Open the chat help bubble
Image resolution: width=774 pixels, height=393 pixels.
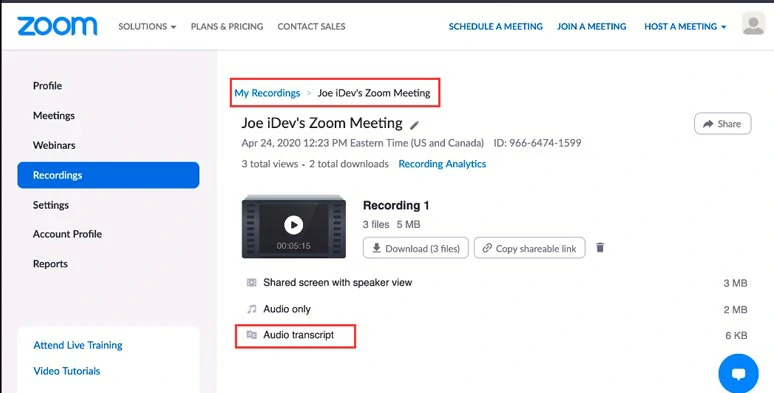click(738, 374)
